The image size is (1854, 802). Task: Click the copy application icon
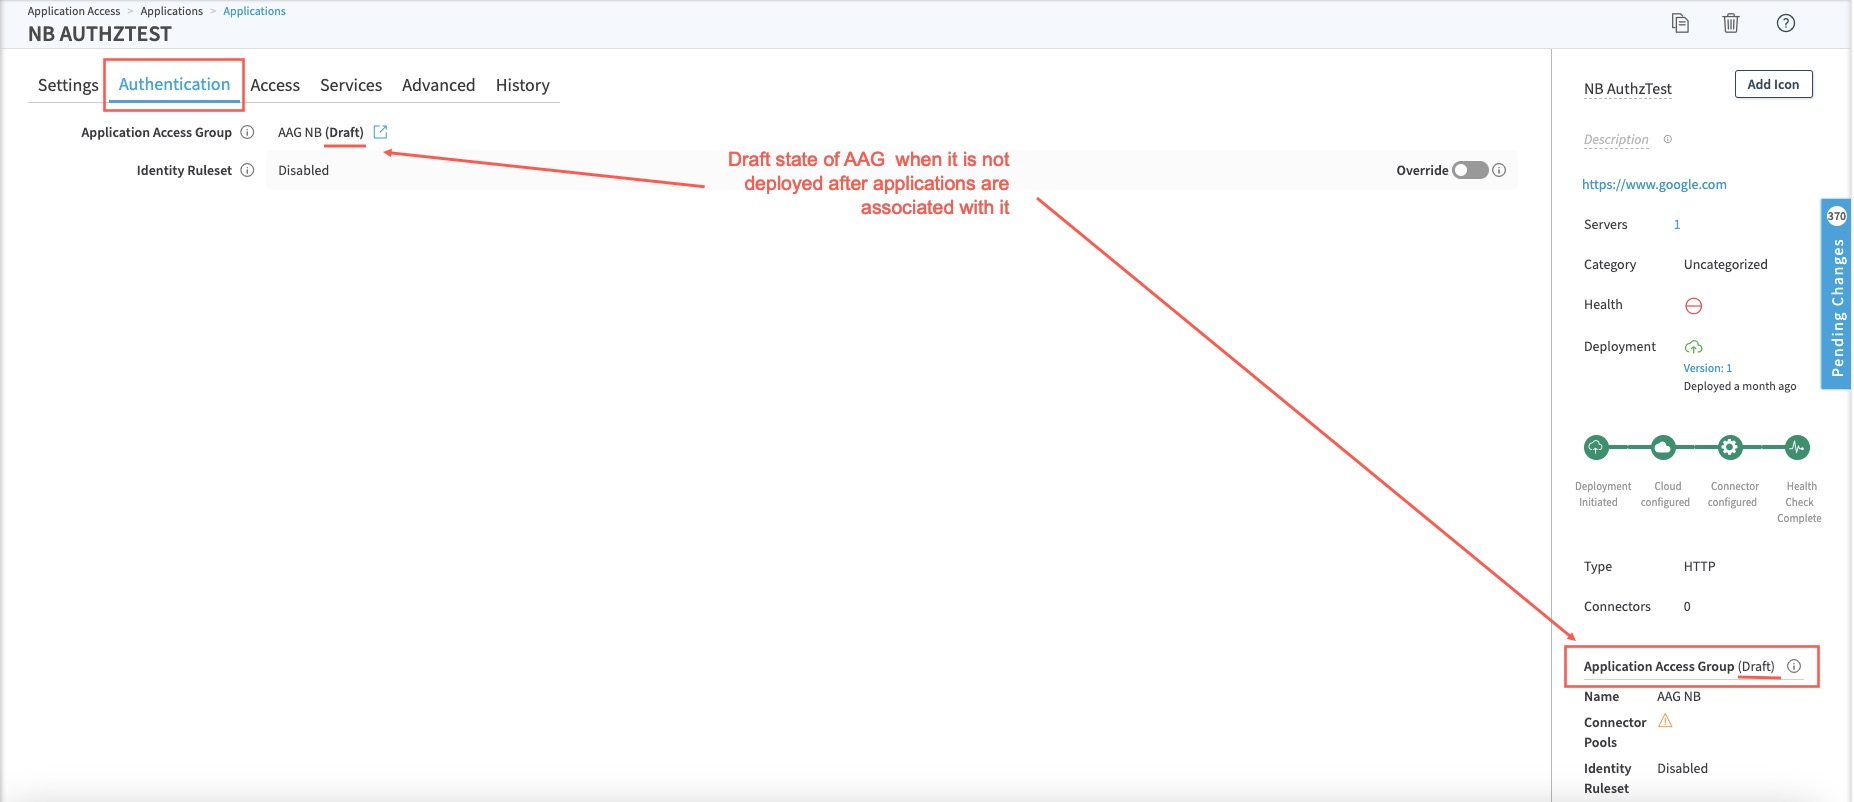pos(1680,23)
